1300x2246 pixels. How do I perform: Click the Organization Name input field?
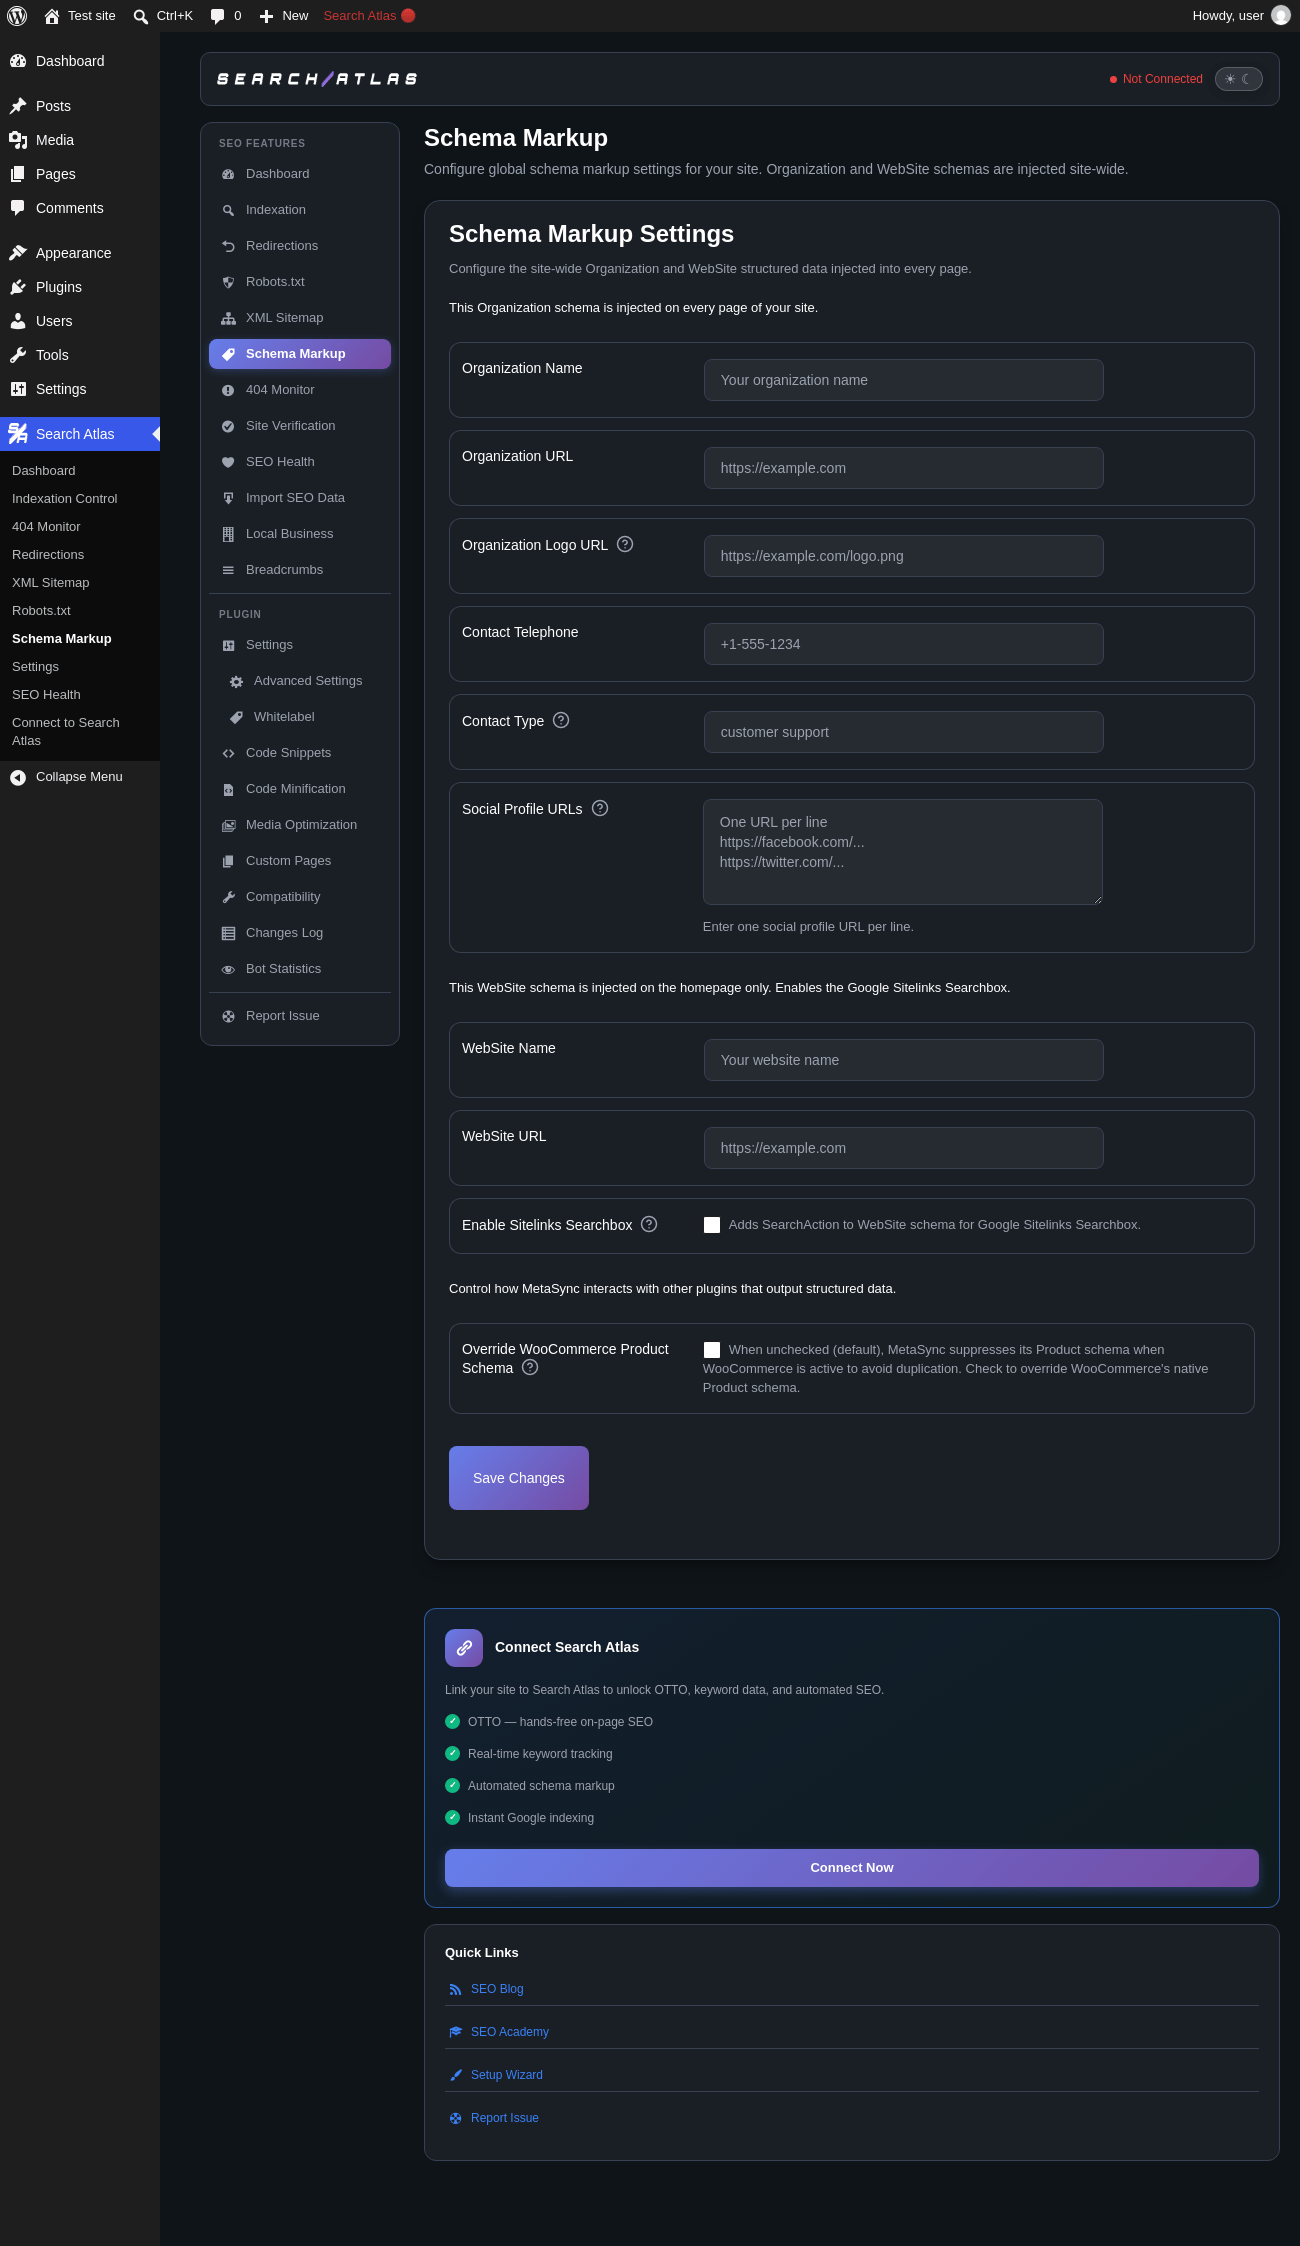(904, 380)
